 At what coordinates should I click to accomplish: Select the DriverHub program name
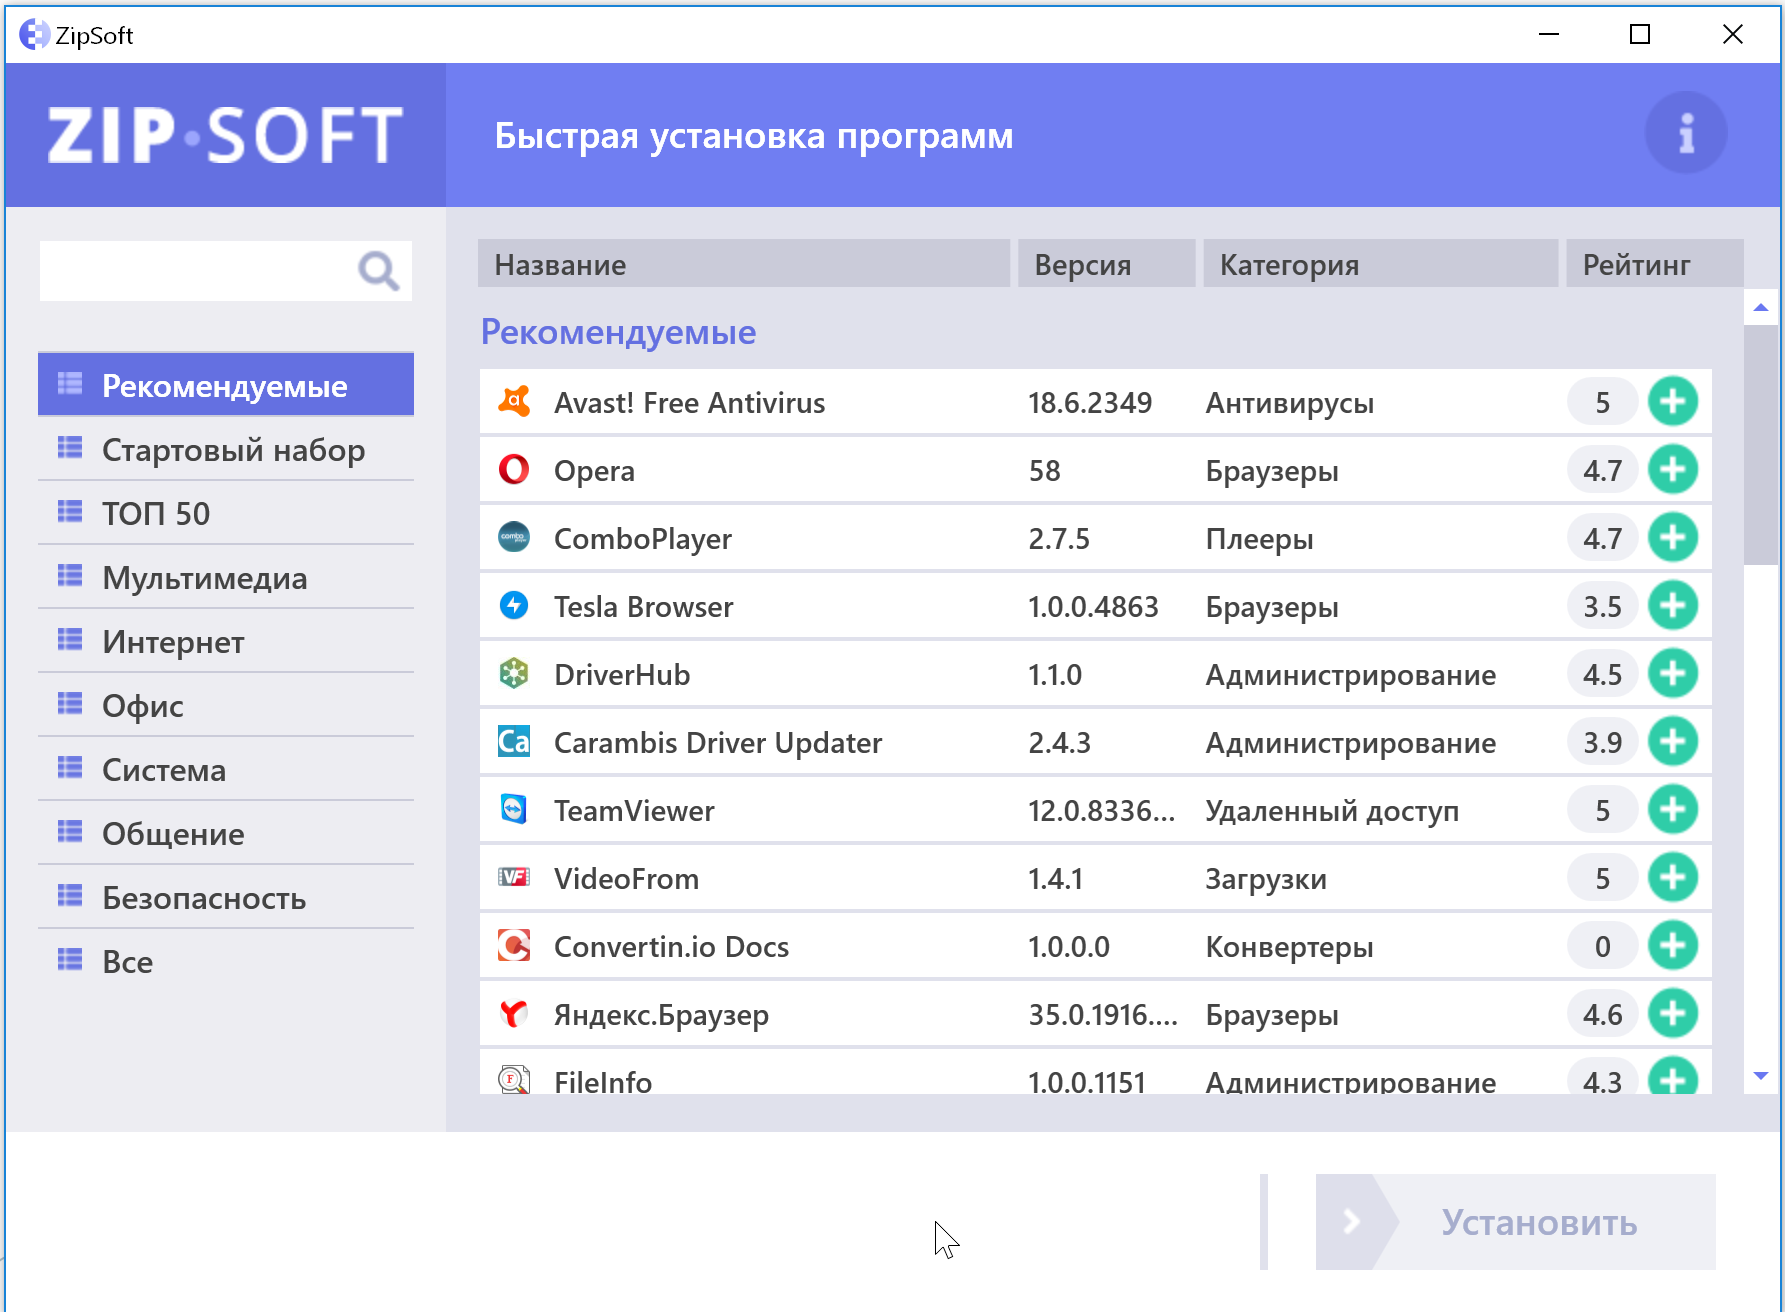[x=622, y=675]
